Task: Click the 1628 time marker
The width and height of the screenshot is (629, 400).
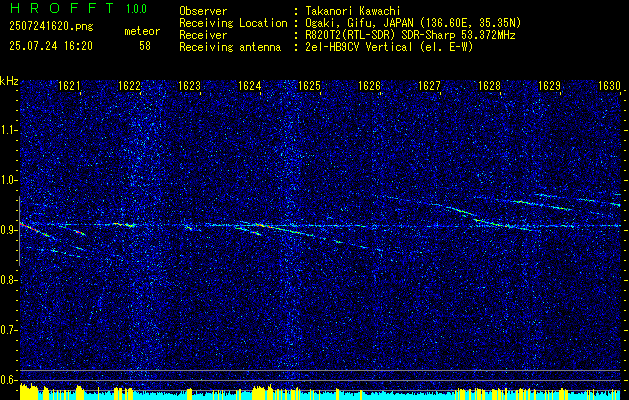Action: pyautogui.click(x=489, y=85)
